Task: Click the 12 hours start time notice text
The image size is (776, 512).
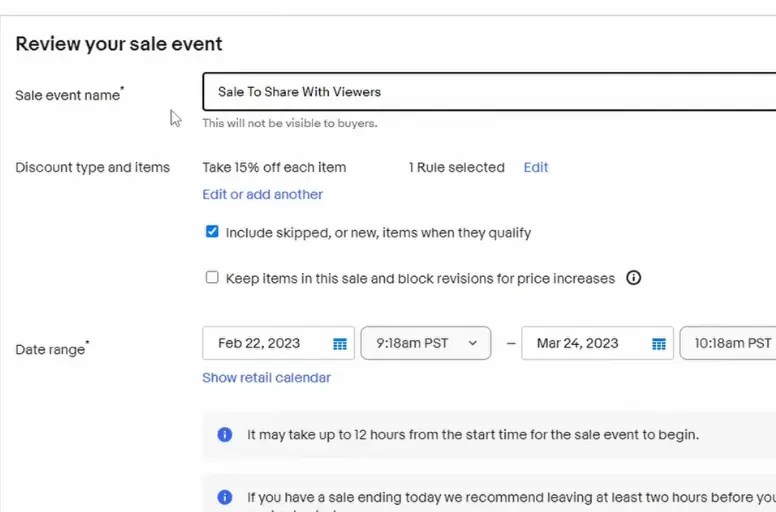Action: pyautogui.click(x=473, y=435)
